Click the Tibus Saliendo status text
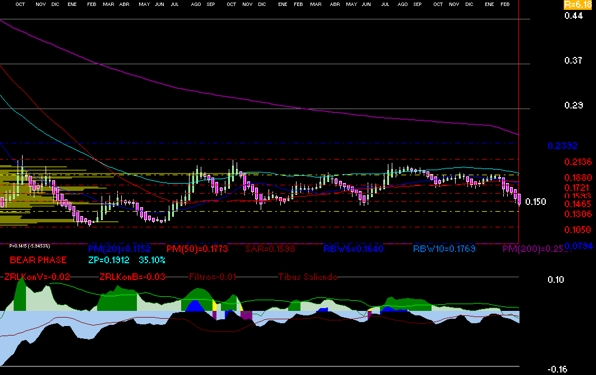Viewport: 596px width, 375px height. click(308, 277)
